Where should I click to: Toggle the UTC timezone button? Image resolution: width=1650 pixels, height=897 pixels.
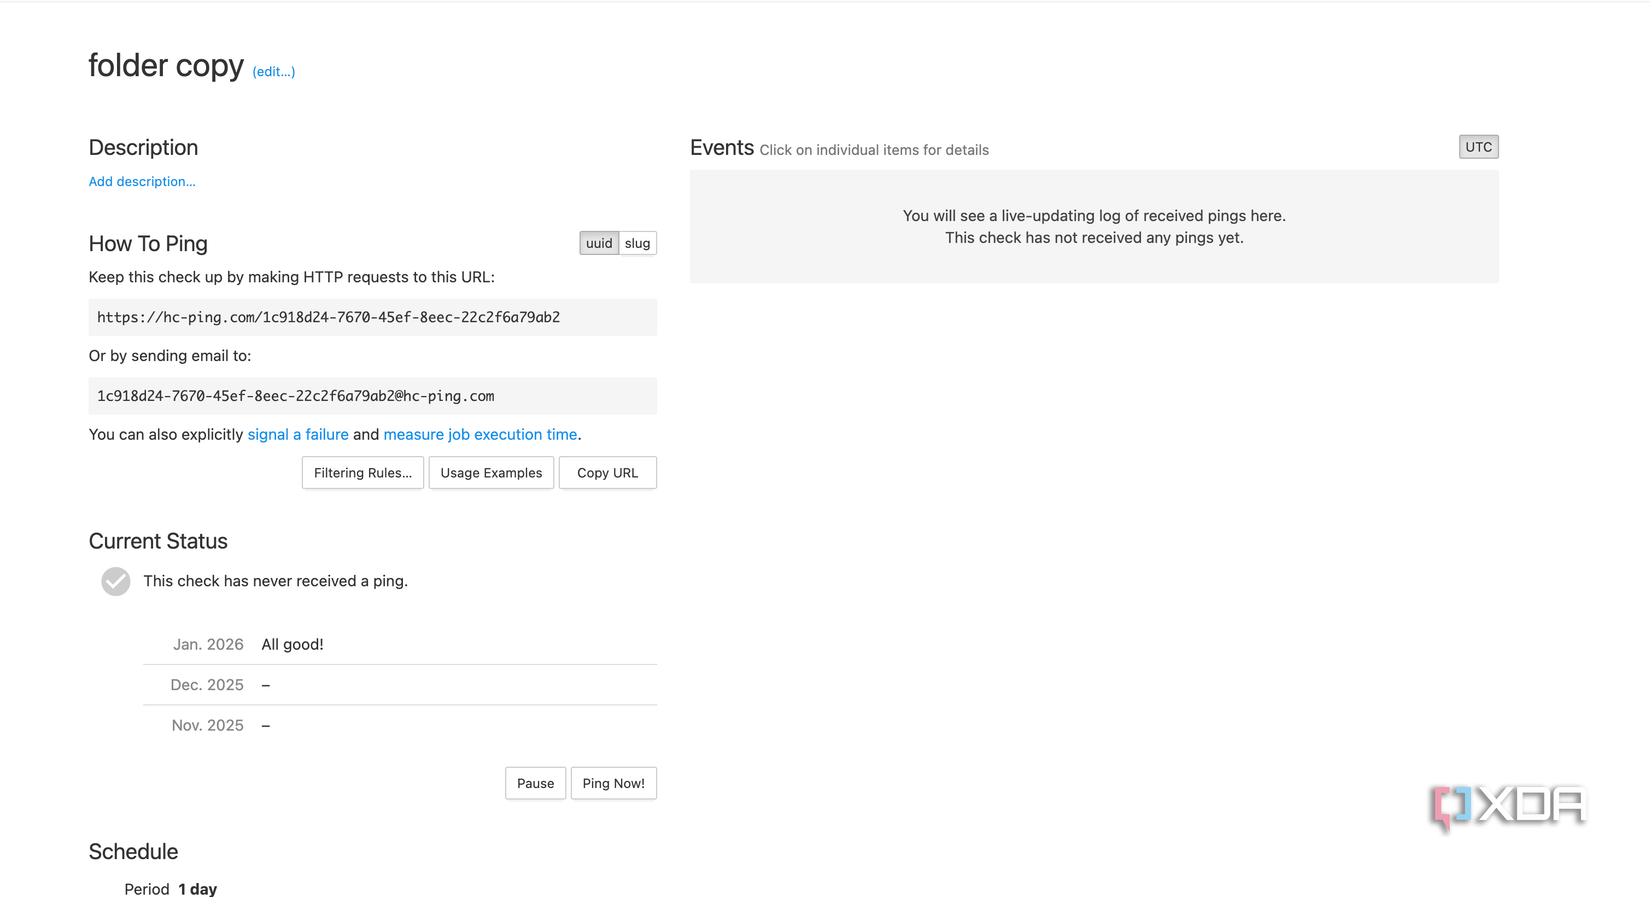tap(1478, 147)
